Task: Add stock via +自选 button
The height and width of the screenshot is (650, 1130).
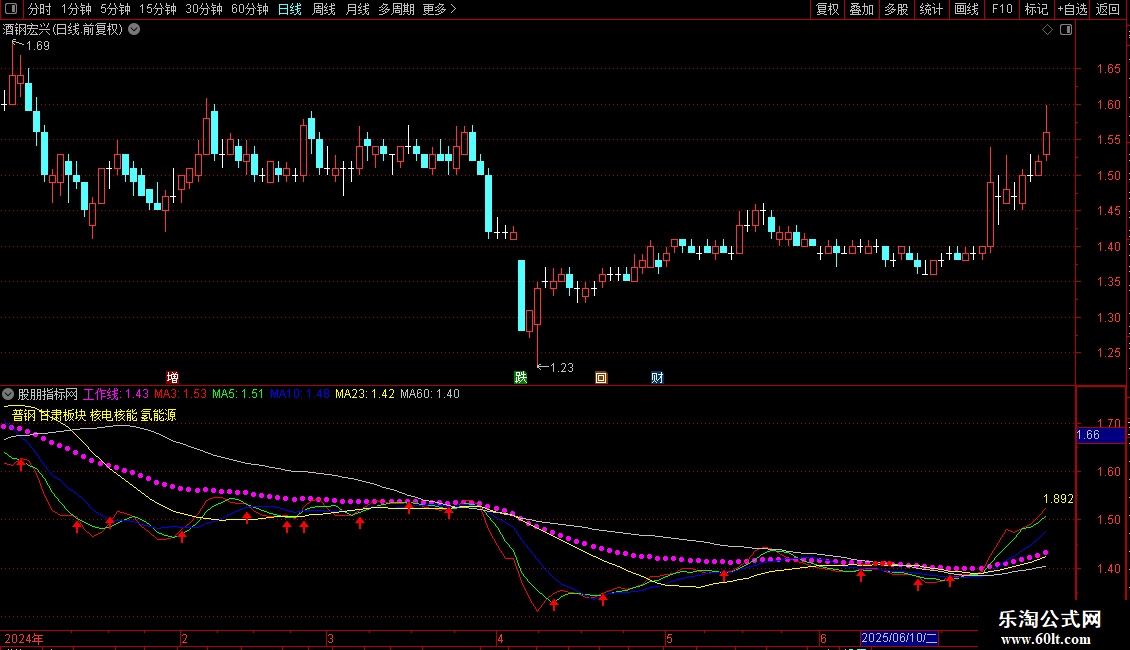Action: pyautogui.click(x=1072, y=9)
